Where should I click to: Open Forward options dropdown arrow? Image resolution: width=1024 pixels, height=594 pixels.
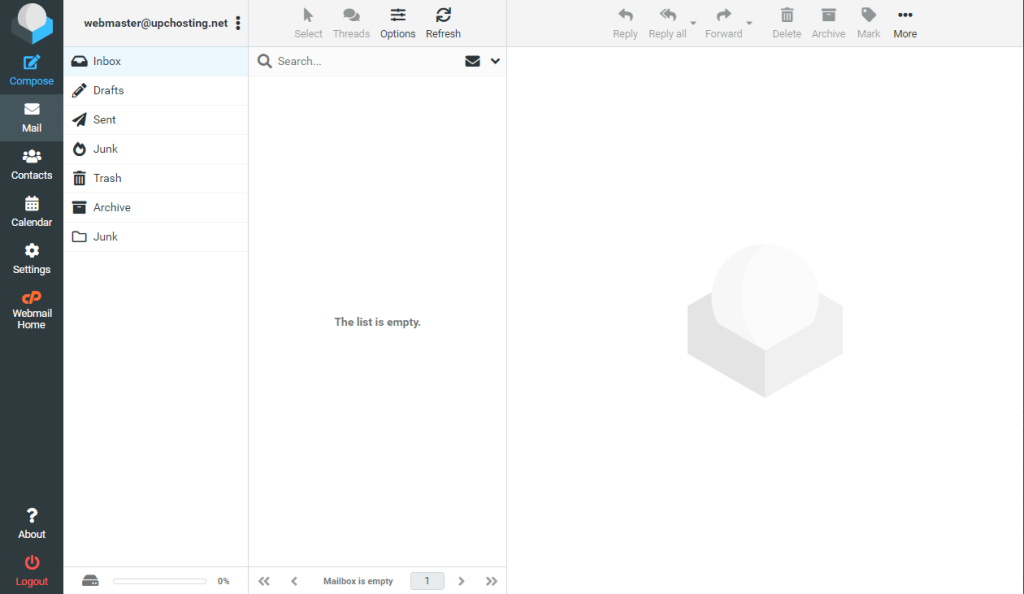[x=749, y=23]
